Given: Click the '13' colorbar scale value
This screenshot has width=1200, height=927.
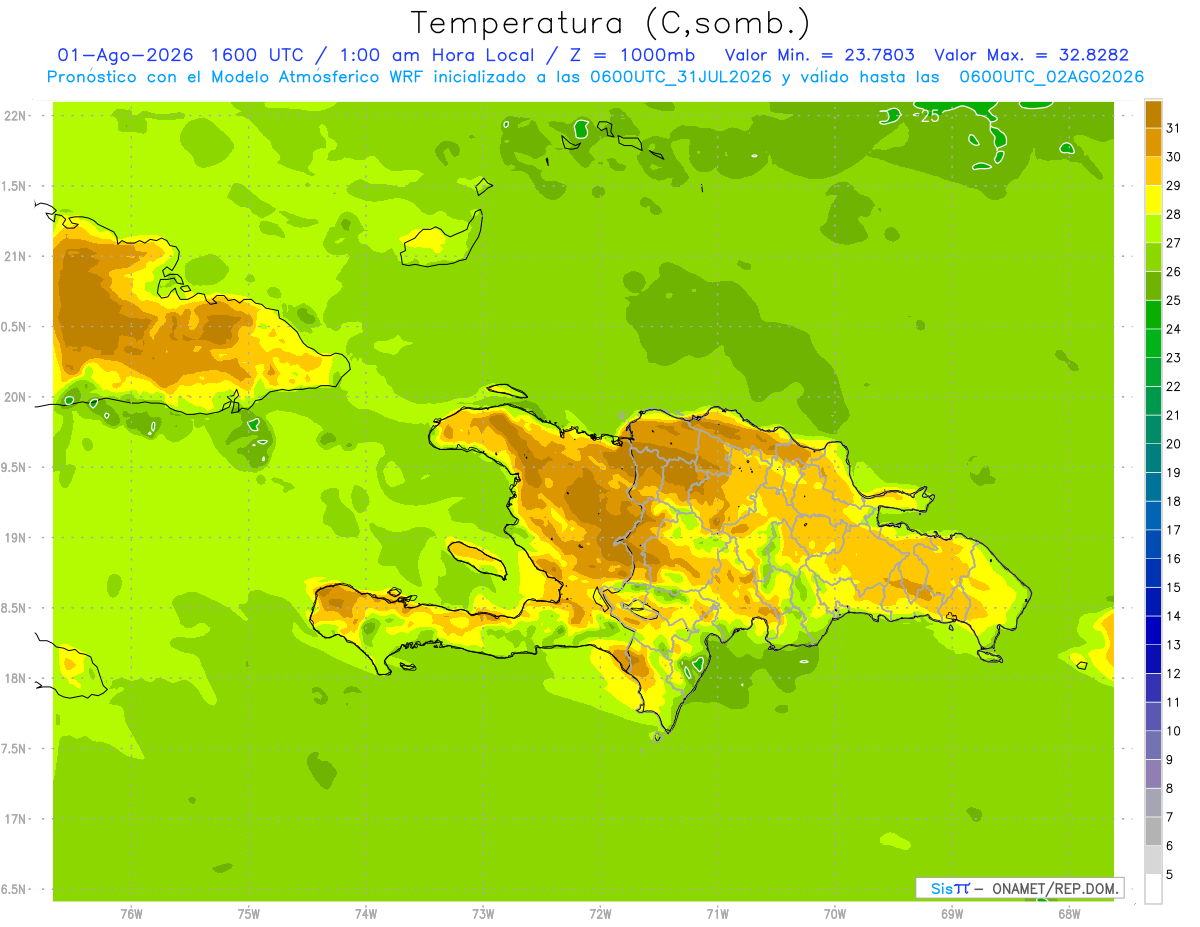Looking at the screenshot, I should coord(1174,645).
